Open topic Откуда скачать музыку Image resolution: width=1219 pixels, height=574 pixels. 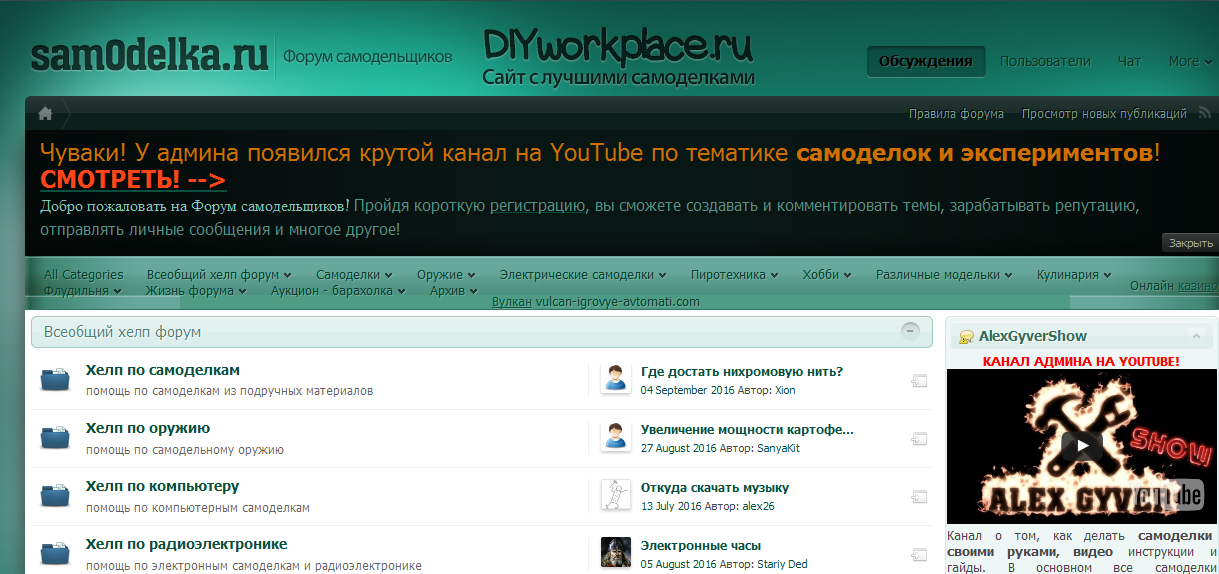(715, 488)
